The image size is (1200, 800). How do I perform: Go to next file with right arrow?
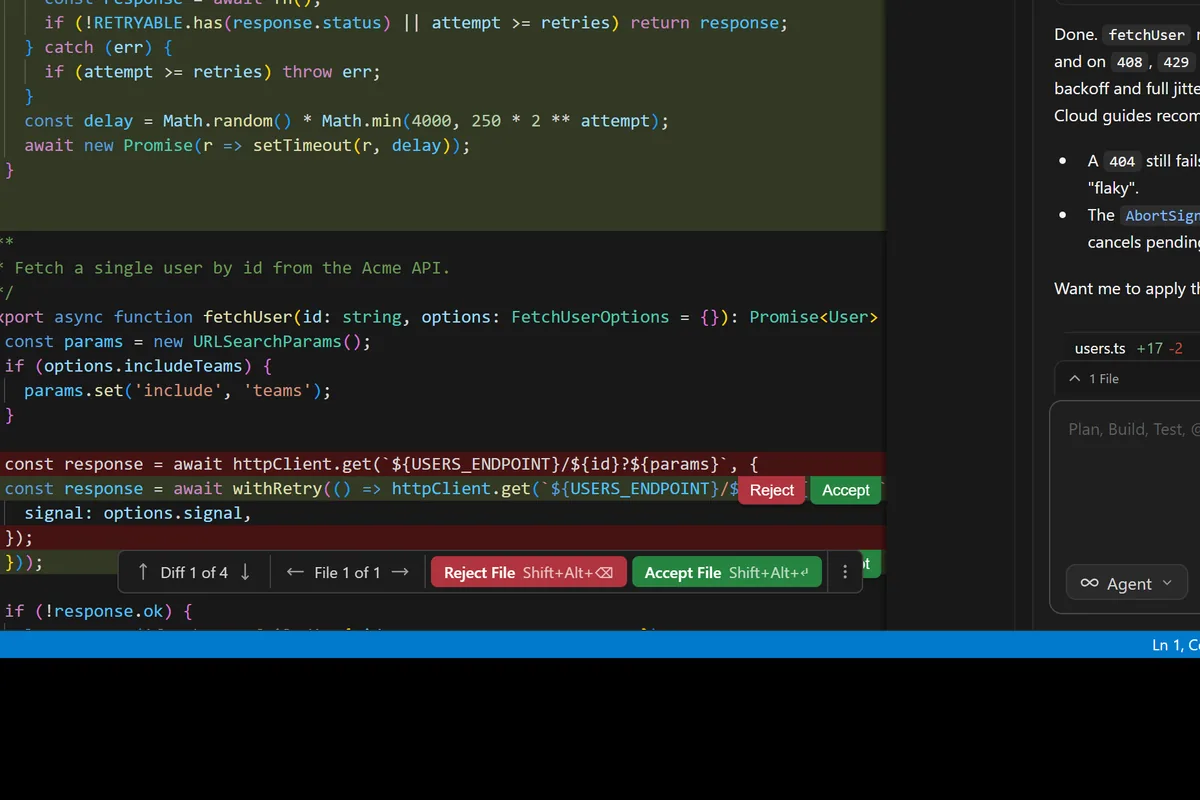click(x=400, y=572)
